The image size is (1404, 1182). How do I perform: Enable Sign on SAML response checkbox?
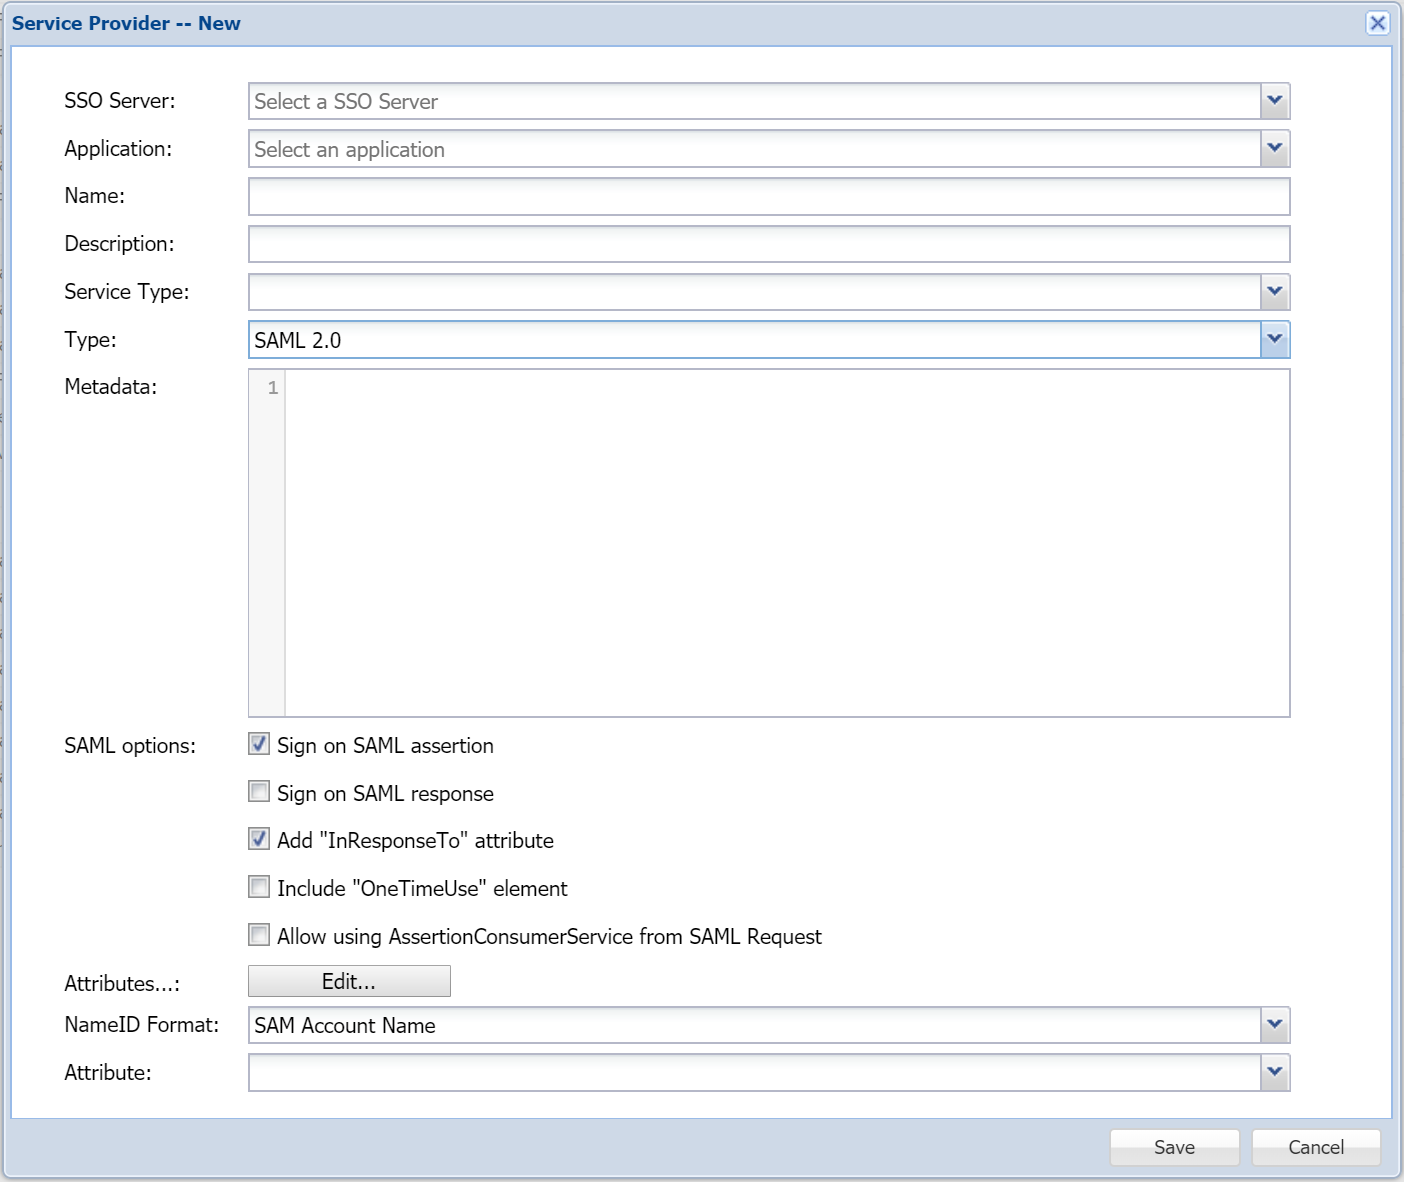(259, 792)
